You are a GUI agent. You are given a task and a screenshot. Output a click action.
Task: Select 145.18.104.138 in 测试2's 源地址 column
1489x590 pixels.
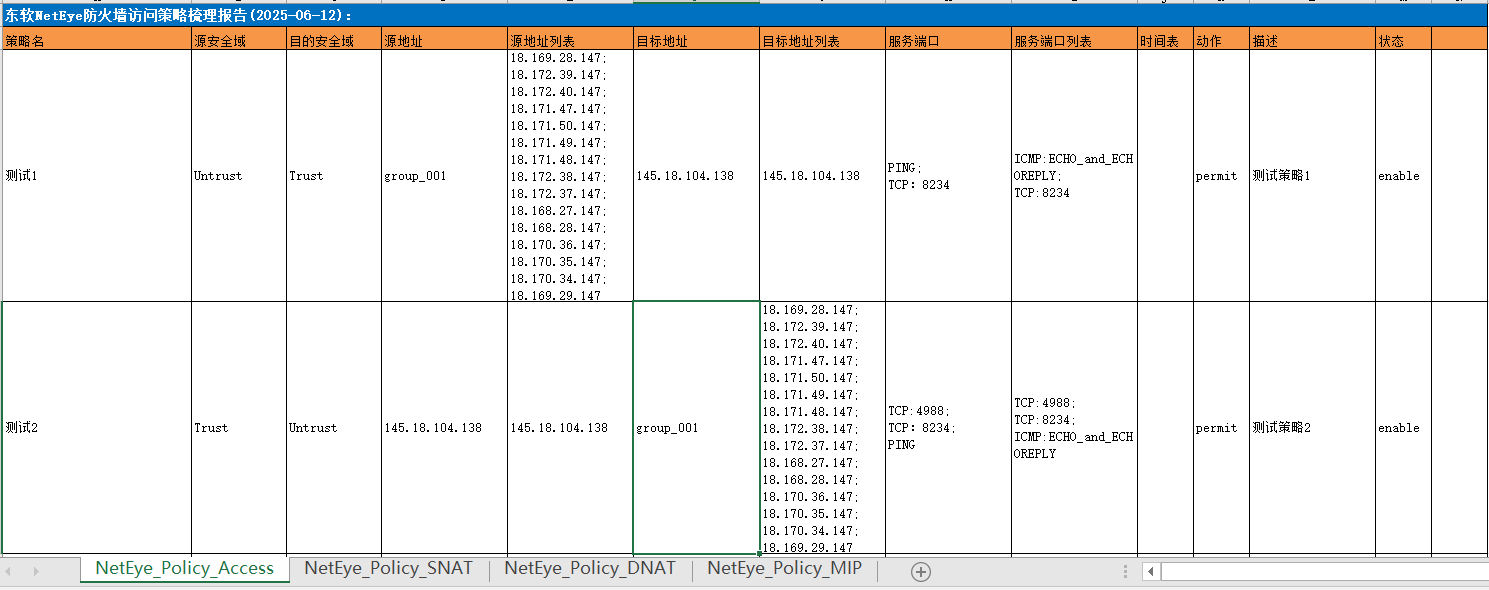tap(444, 428)
